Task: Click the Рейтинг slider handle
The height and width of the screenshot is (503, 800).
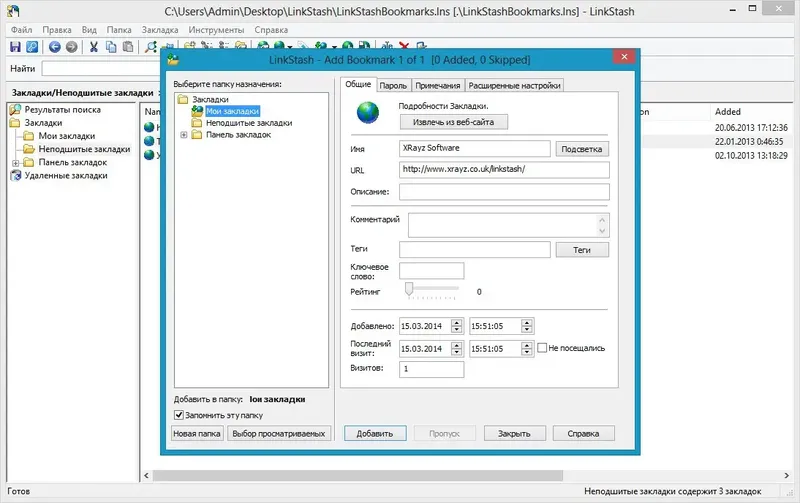Action: pyautogui.click(x=409, y=289)
